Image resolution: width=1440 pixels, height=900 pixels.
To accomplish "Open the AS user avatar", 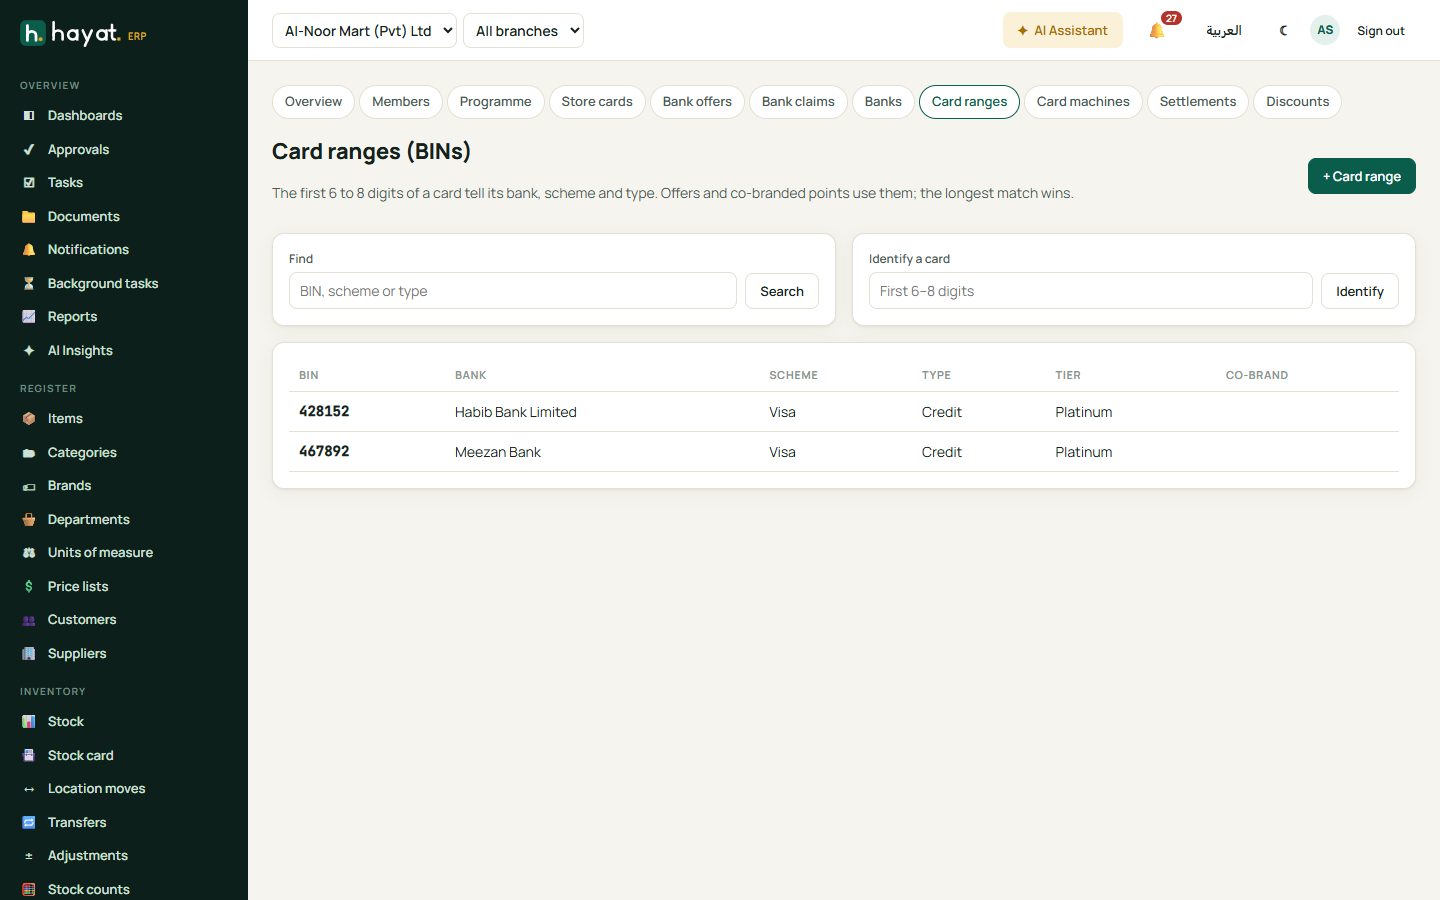I will [x=1325, y=31].
